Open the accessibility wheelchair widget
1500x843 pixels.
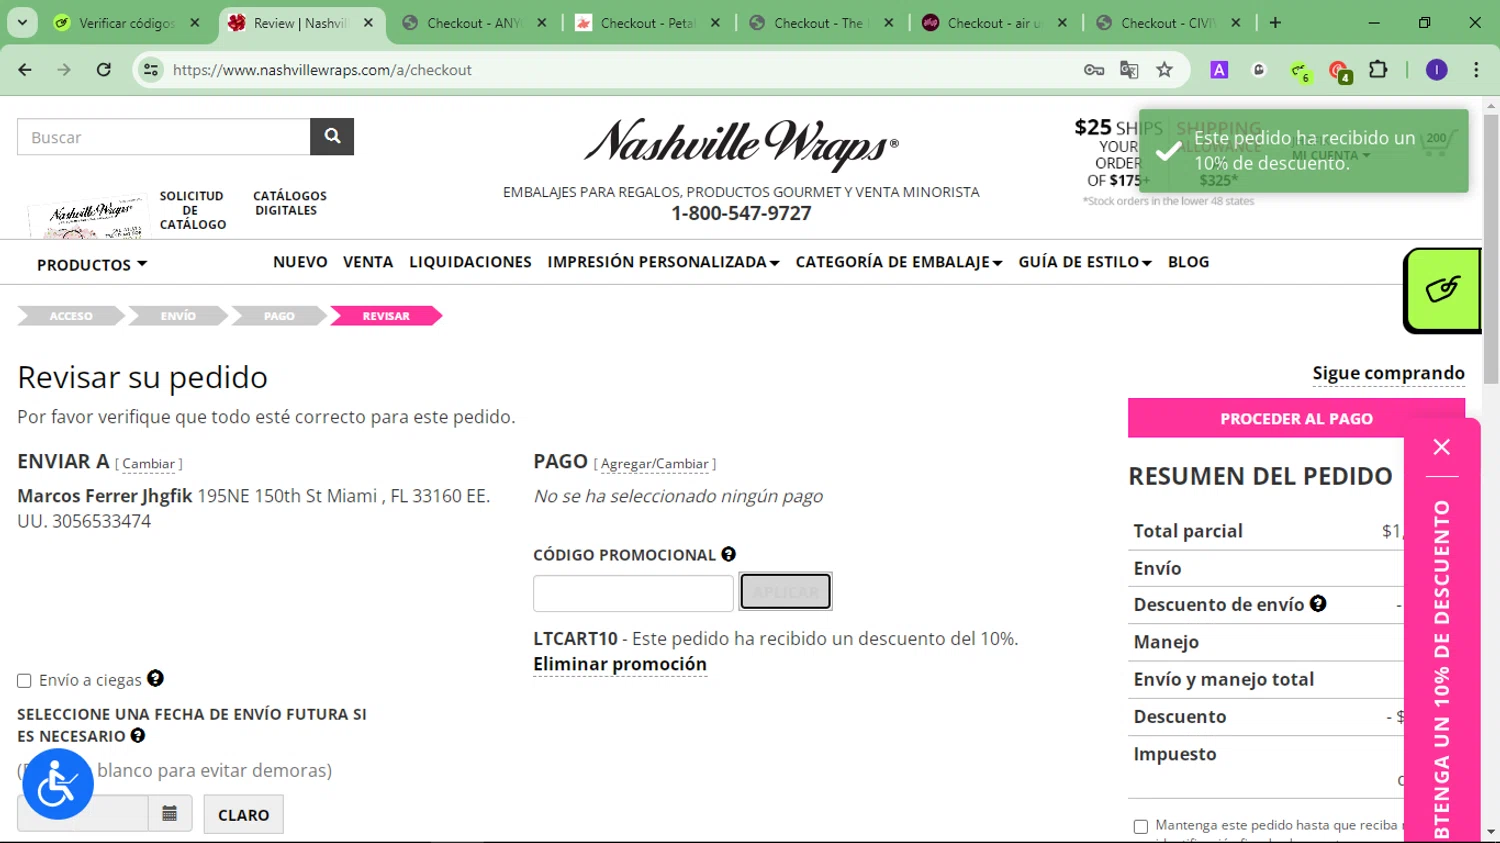[x=58, y=785]
